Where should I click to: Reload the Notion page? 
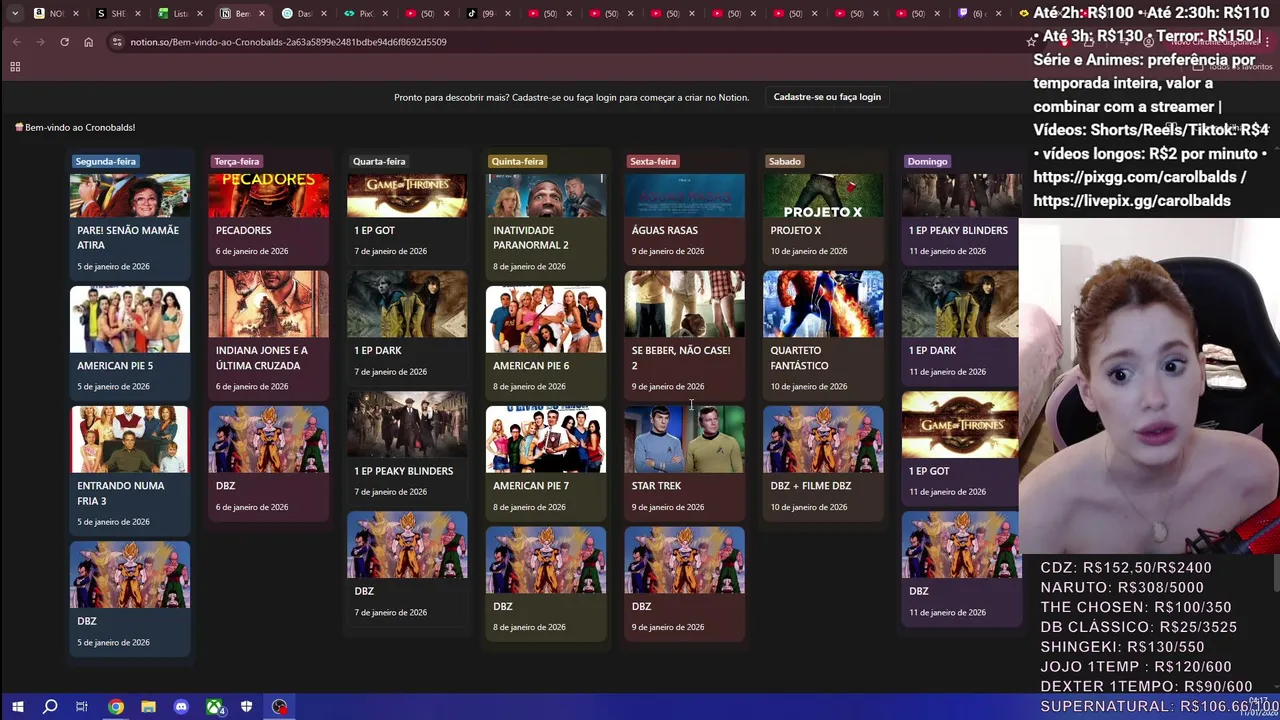click(x=64, y=42)
